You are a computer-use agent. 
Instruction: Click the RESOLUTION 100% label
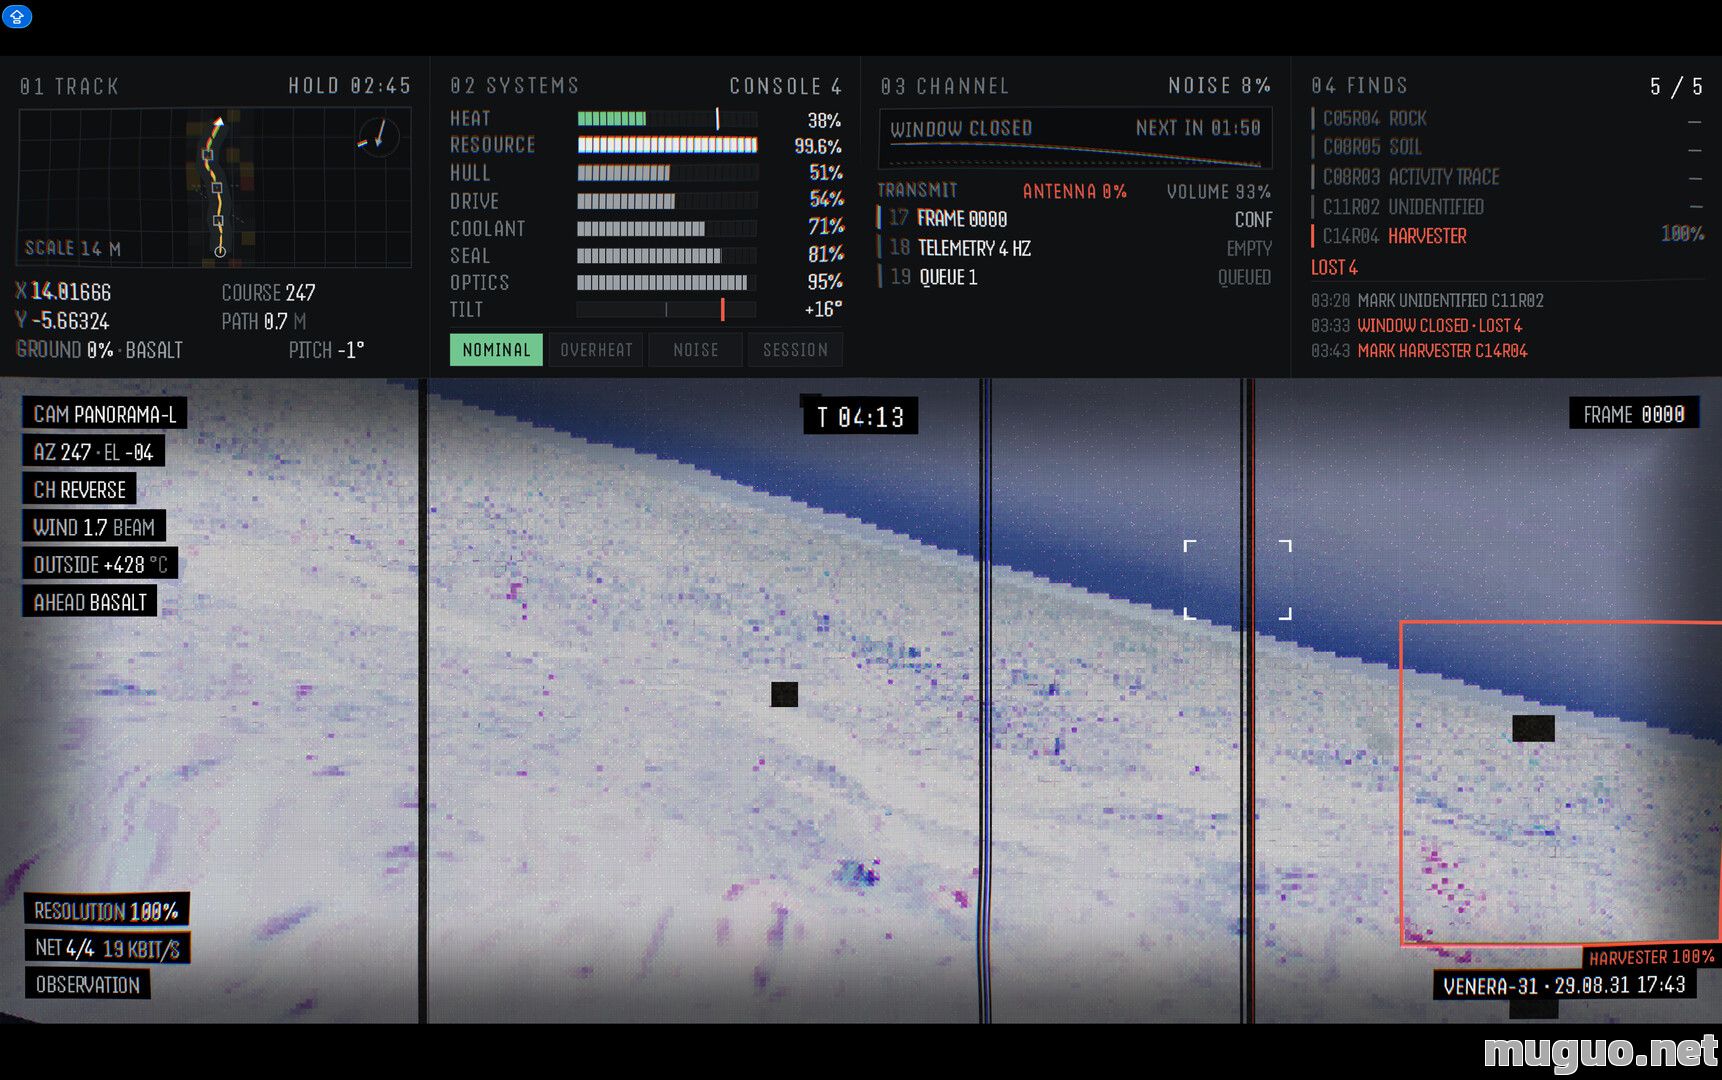click(106, 911)
